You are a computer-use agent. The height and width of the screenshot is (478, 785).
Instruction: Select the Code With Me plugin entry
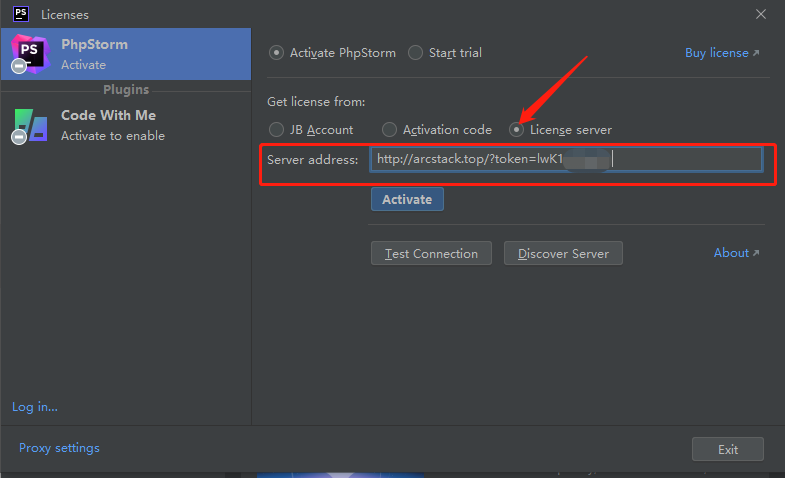tap(126, 125)
